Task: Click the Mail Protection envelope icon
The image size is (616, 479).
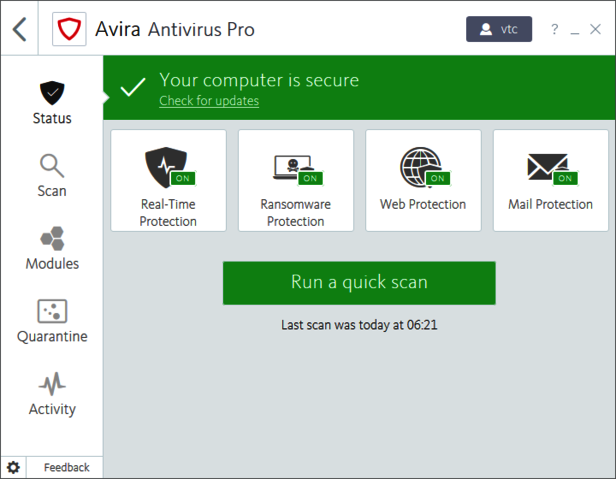Action: point(546,166)
